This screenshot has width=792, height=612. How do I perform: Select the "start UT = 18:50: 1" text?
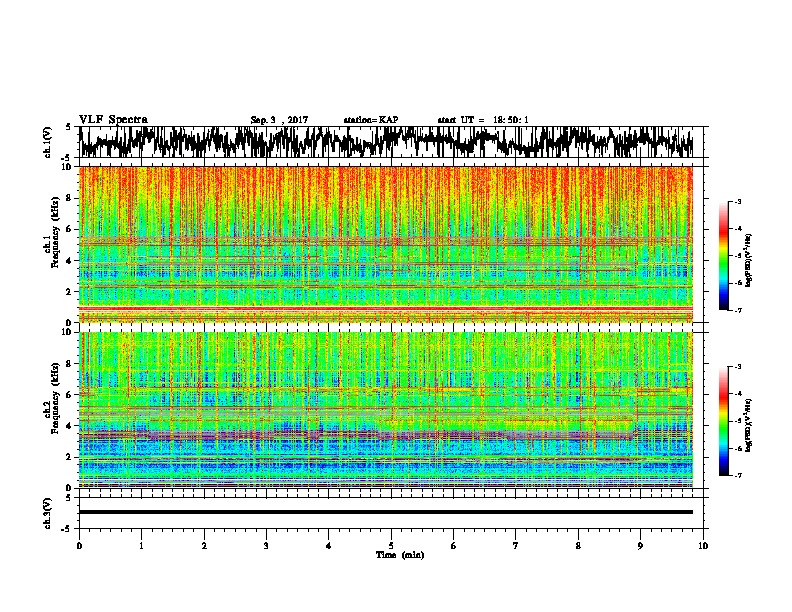483,120
